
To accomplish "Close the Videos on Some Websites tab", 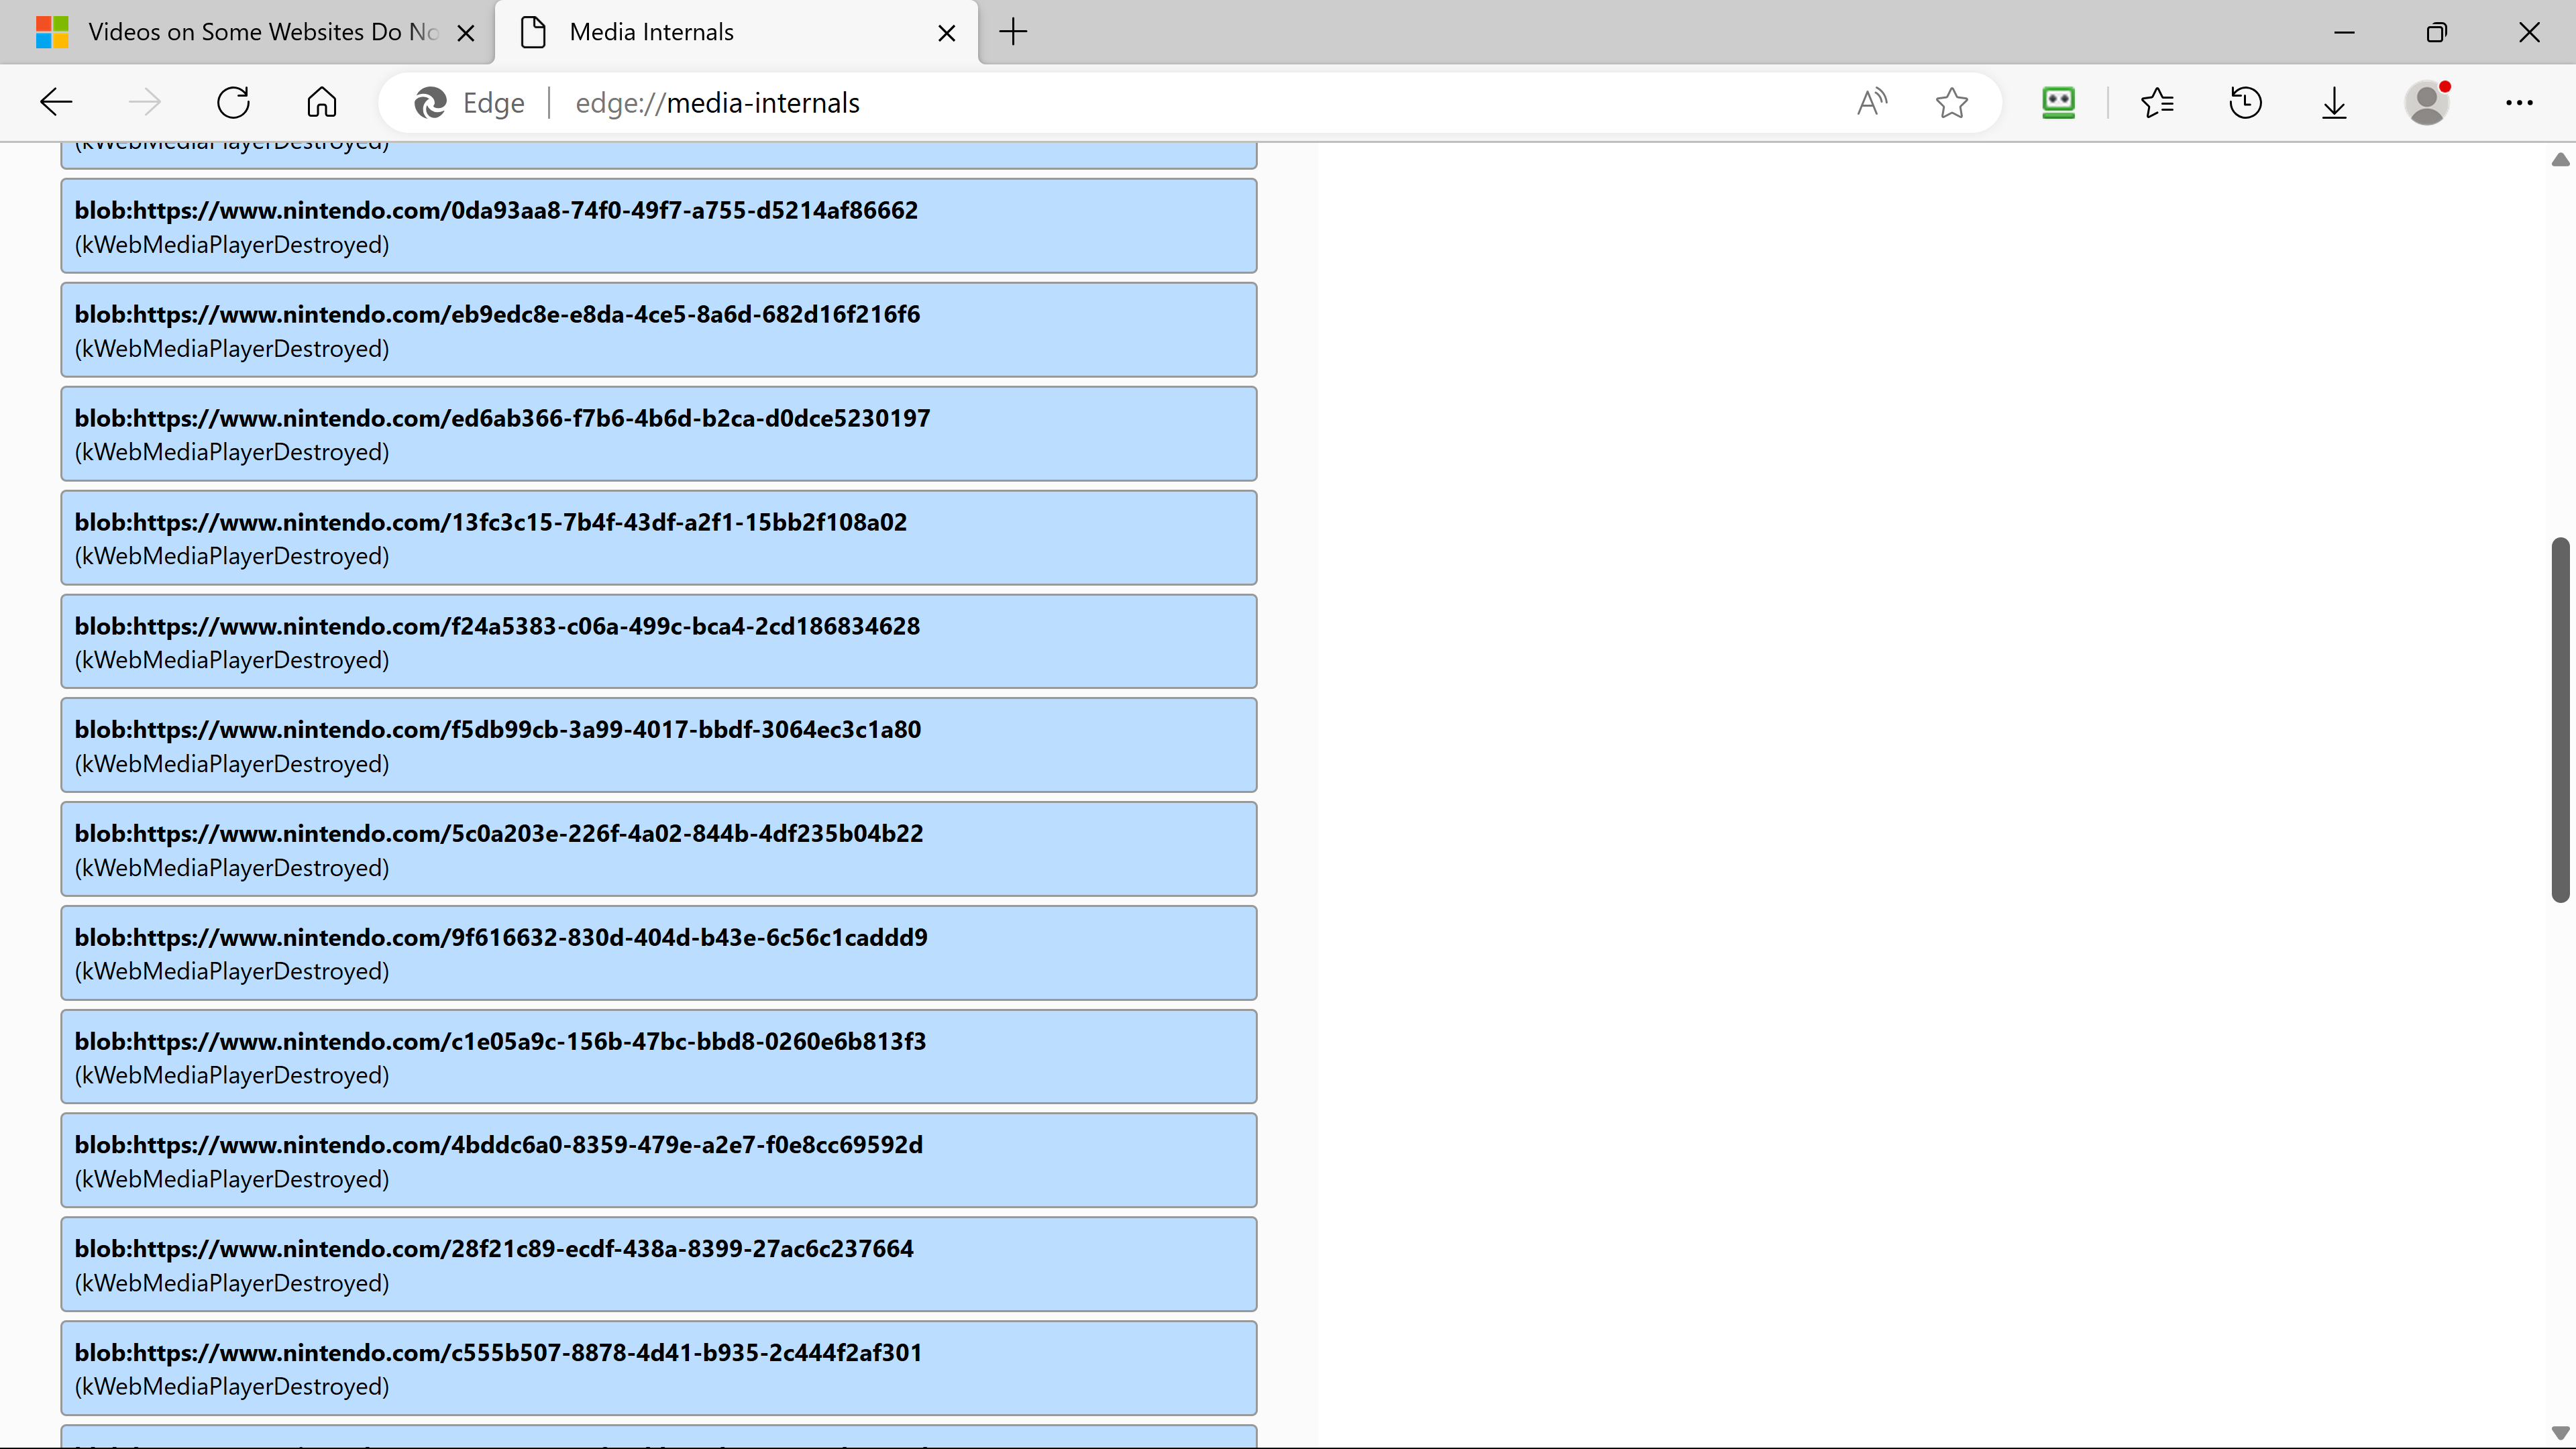I will [x=466, y=33].
